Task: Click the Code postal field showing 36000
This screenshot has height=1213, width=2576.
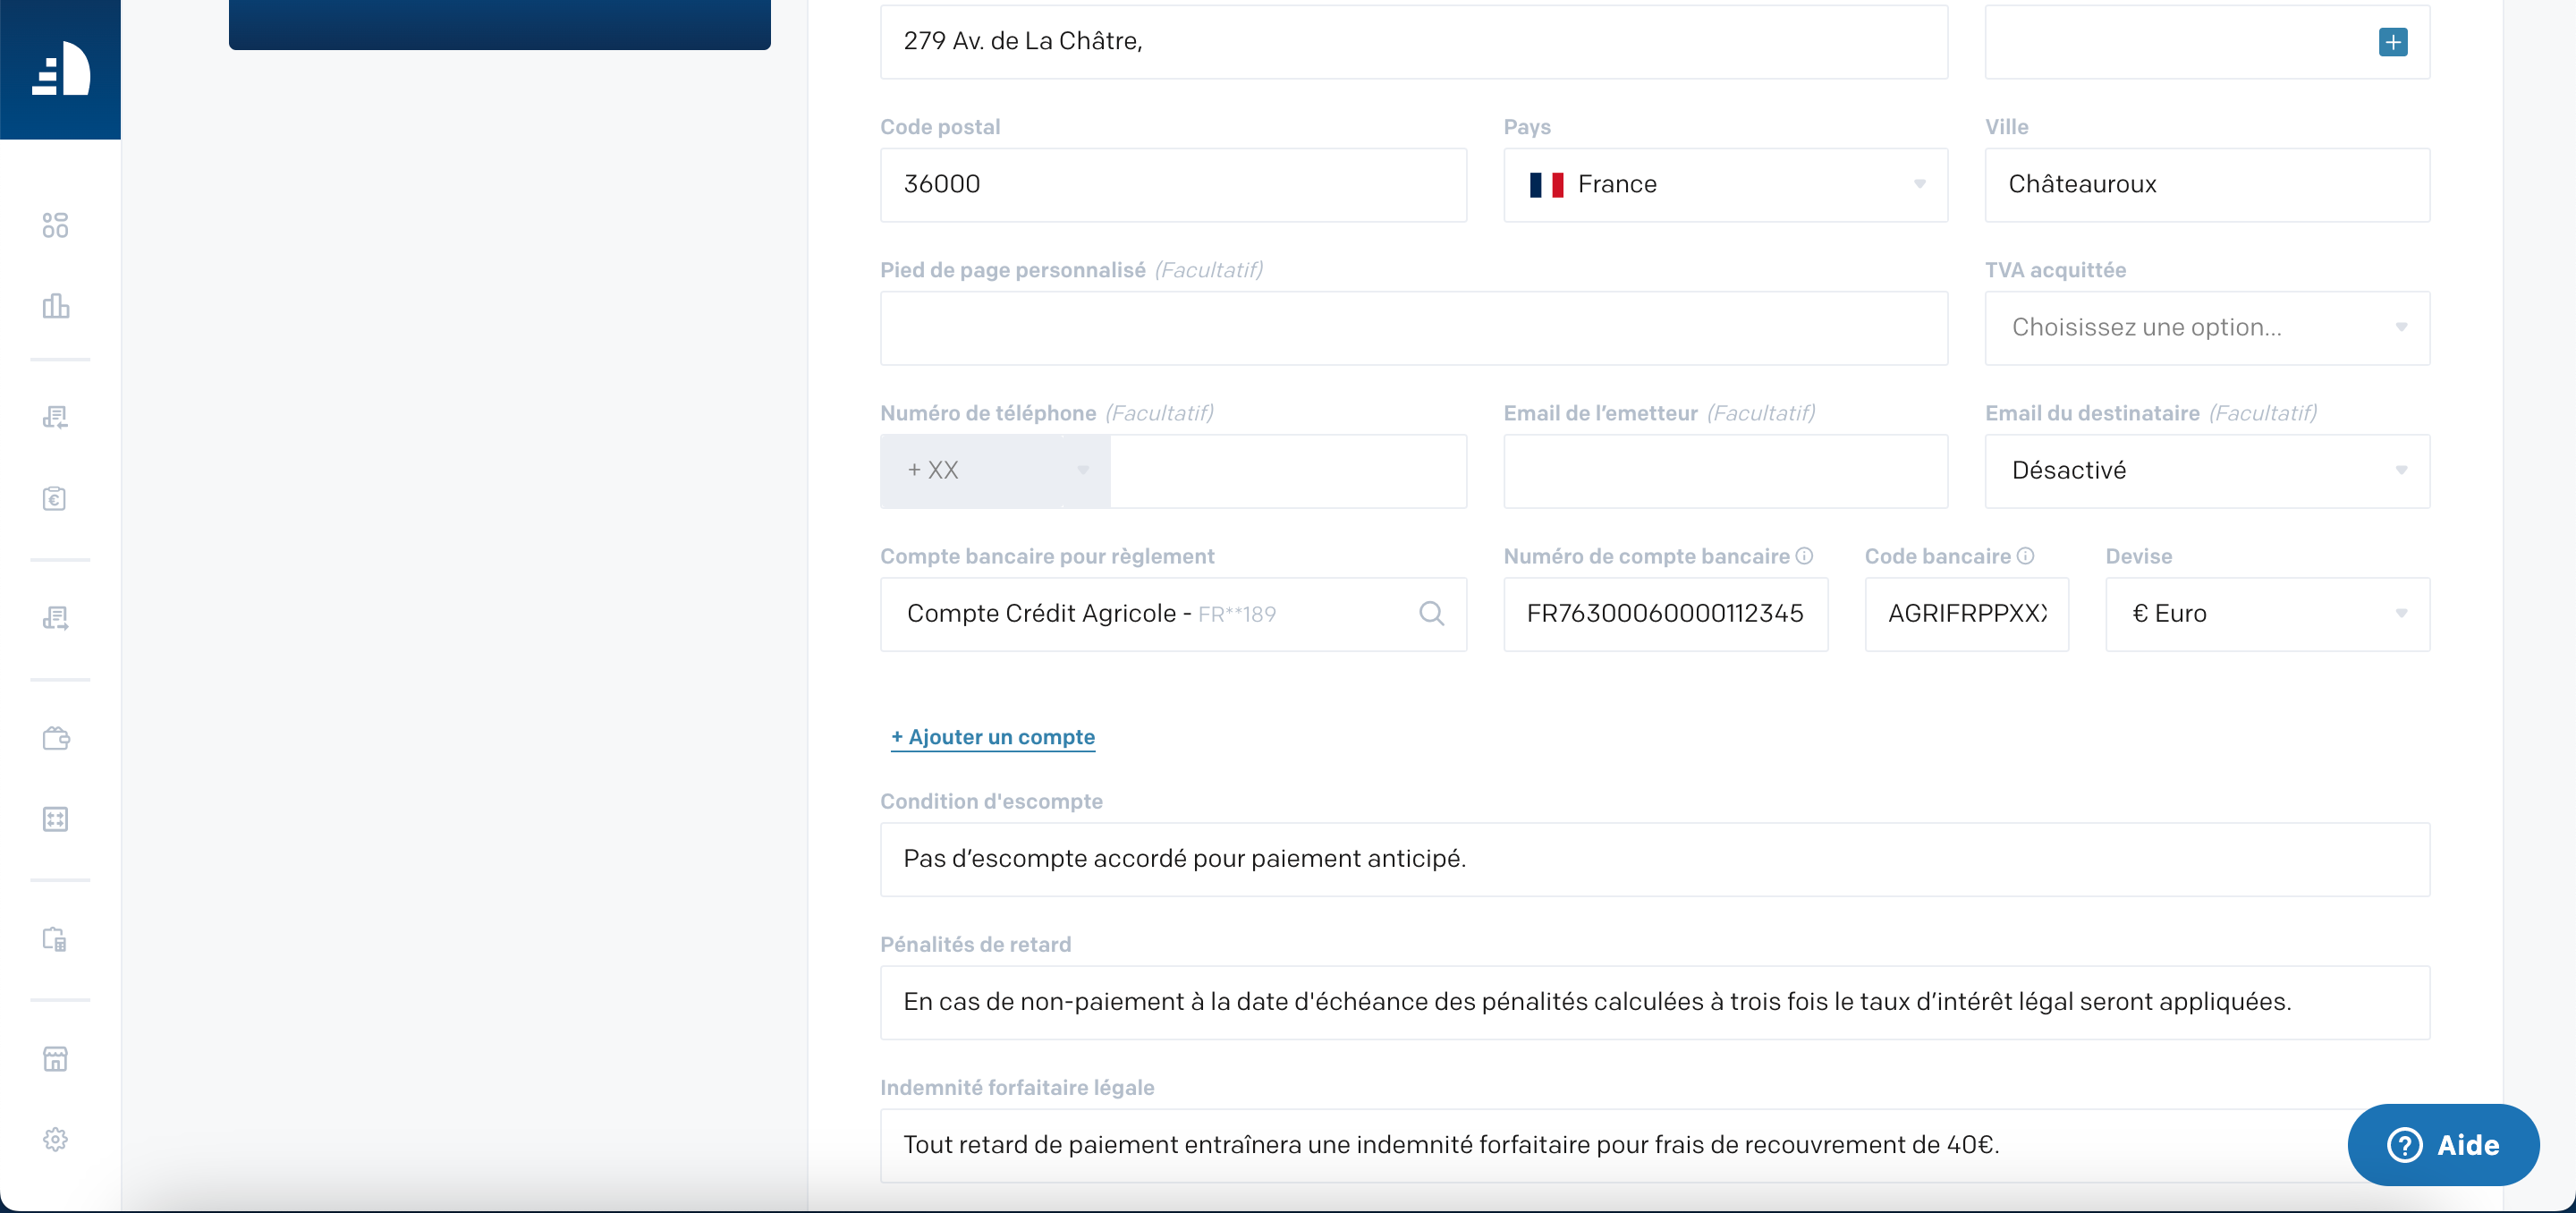Action: click(1173, 185)
